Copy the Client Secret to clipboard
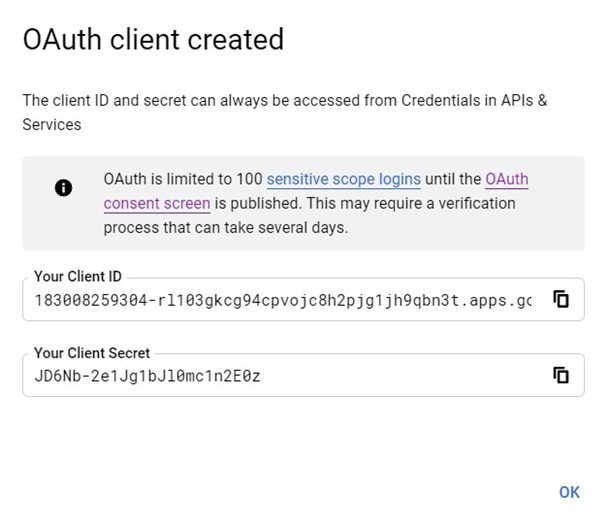This screenshot has height=526, width=611. (561, 375)
